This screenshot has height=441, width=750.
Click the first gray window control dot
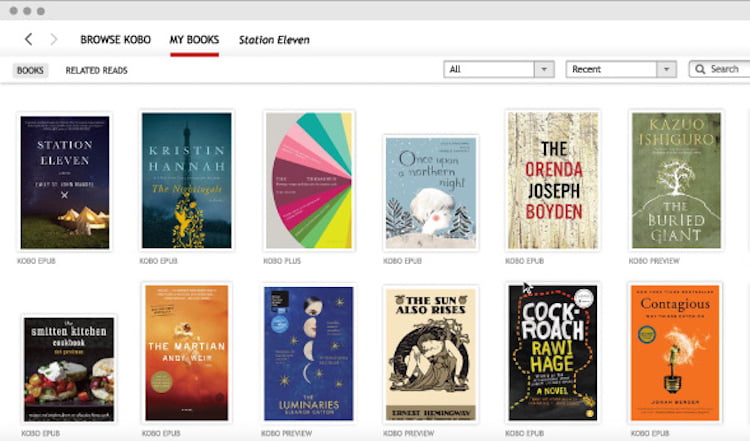[13, 11]
